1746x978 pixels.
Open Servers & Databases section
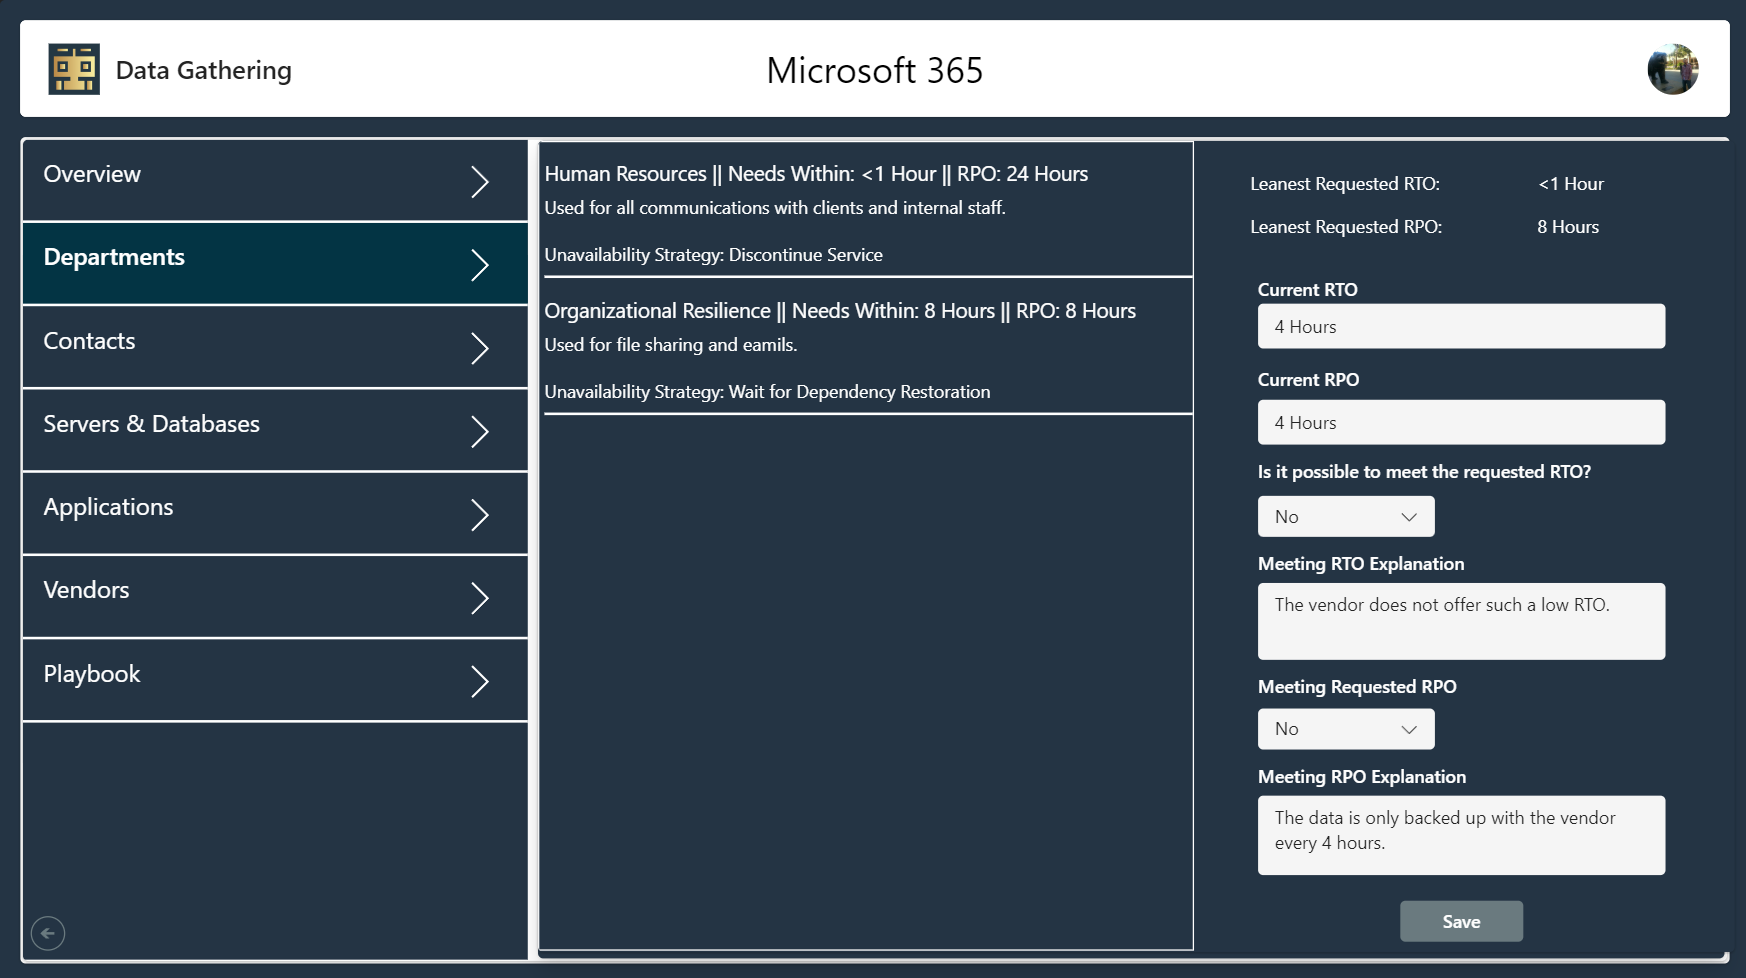[275, 430]
